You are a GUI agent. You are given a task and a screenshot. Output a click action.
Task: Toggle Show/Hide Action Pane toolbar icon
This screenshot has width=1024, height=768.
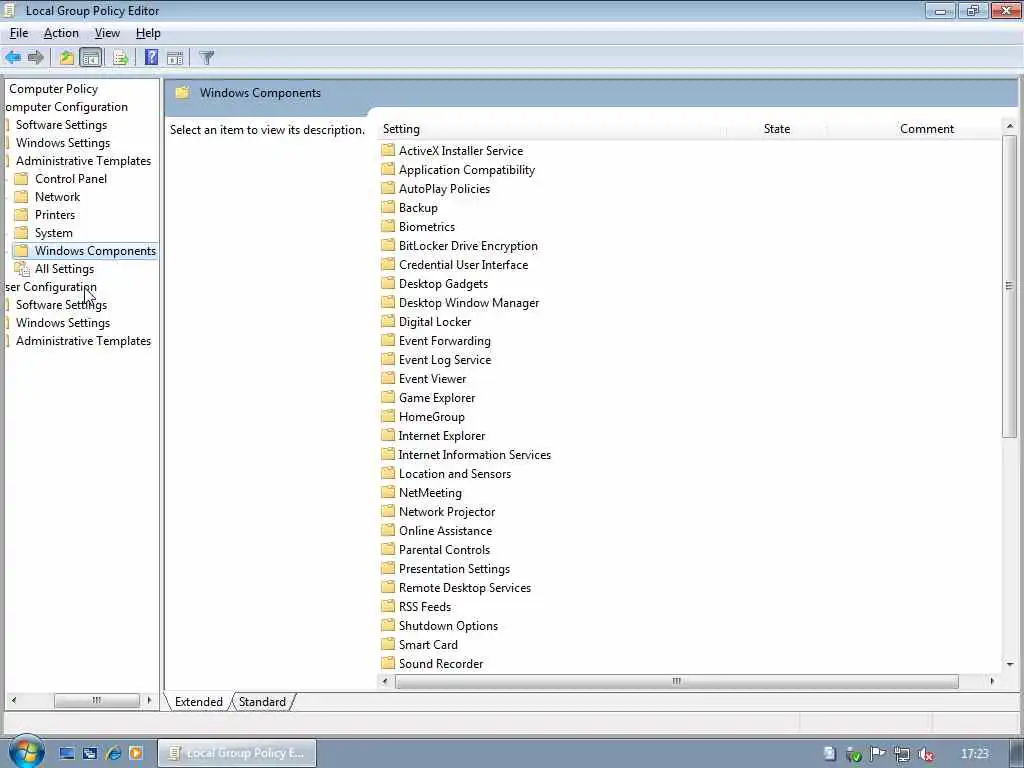point(175,57)
